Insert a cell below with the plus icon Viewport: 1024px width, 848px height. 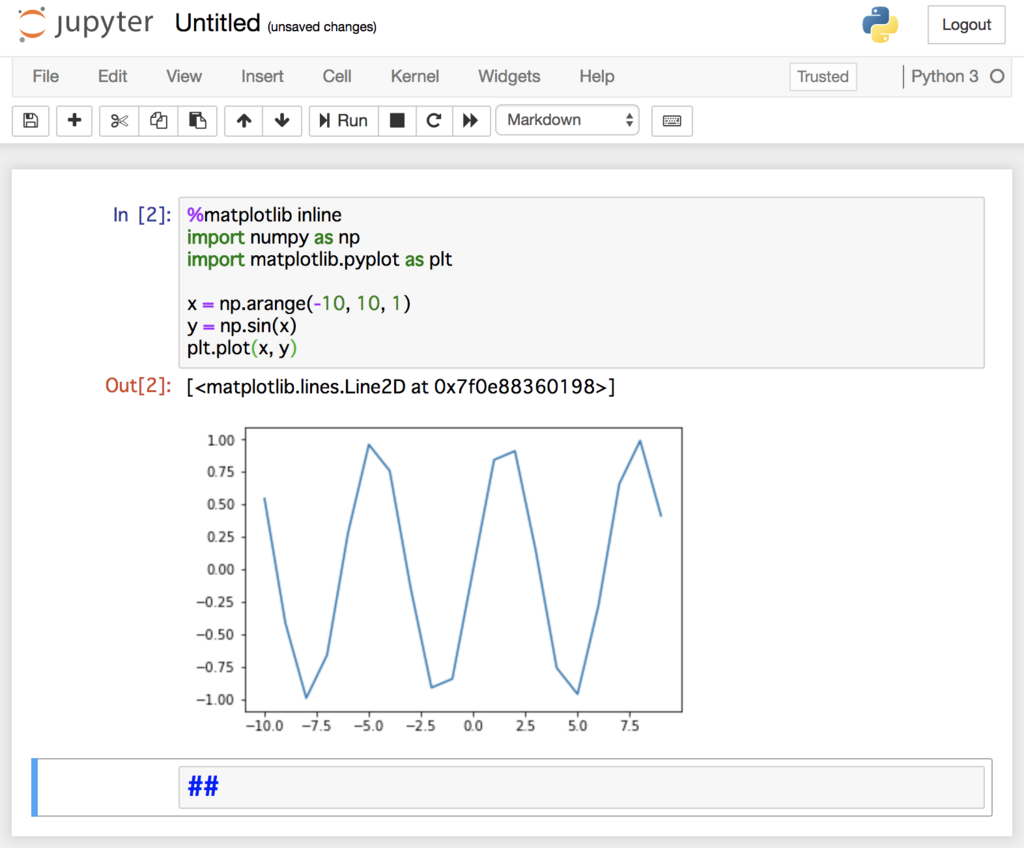coord(74,121)
